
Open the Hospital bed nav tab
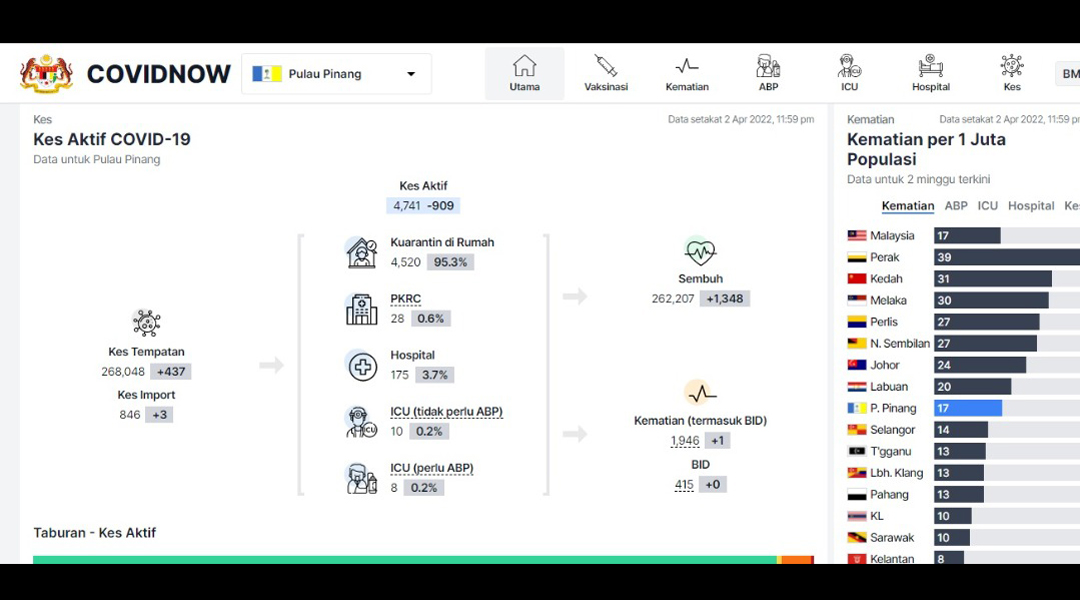(931, 73)
